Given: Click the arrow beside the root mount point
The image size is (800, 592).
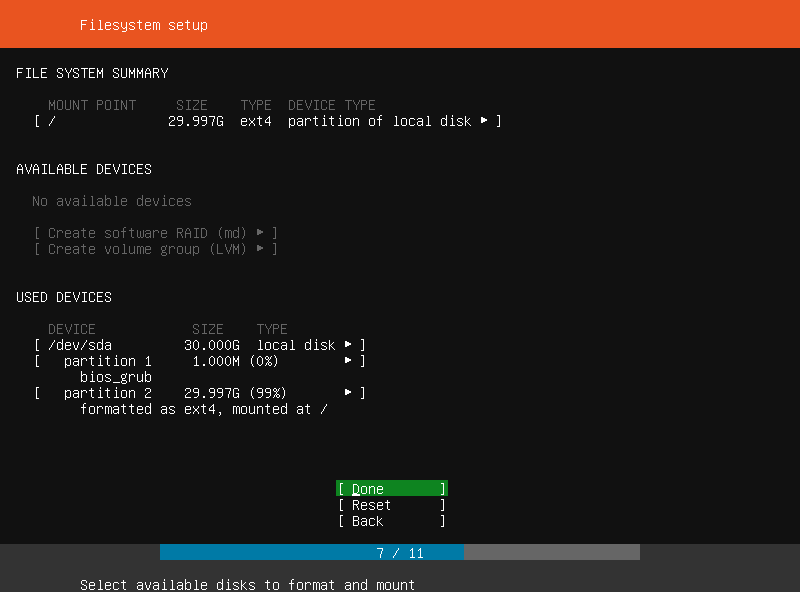Looking at the screenshot, I should click(x=484, y=120).
